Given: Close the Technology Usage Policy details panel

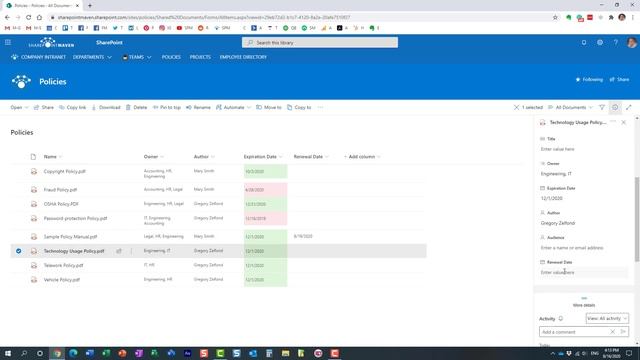Looking at the screenshot, I should [x=624, y=122].
